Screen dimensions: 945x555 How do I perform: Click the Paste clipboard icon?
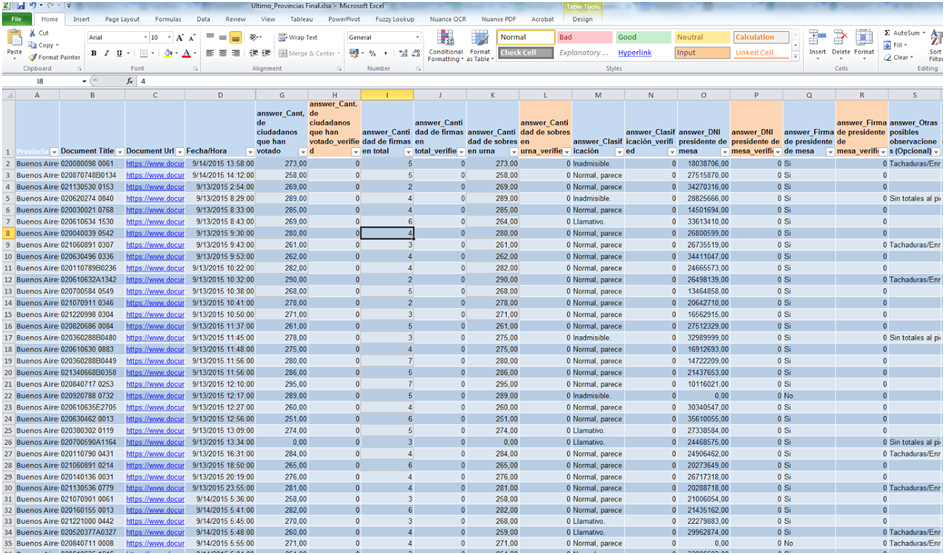click(x=14, y=39)
